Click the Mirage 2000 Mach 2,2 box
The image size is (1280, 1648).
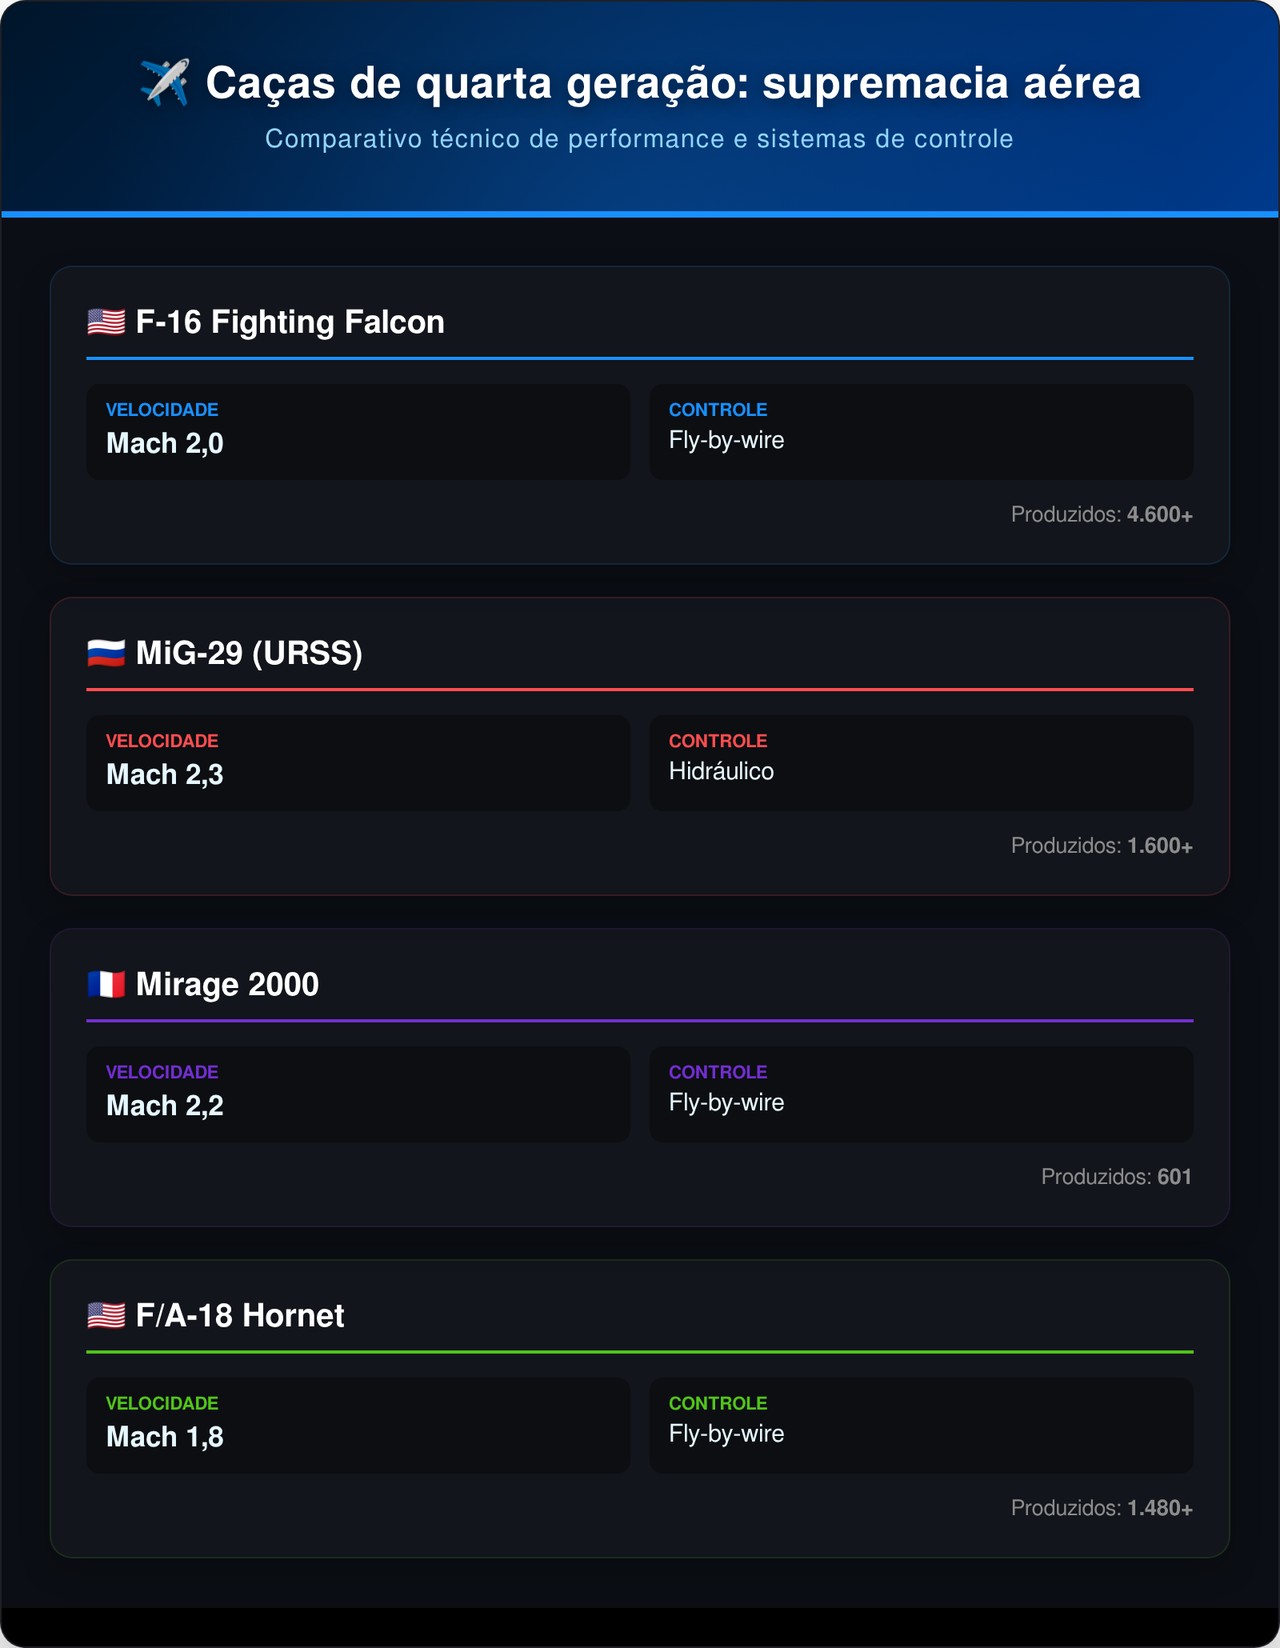pyautogui.click(x=358, y=1094)
